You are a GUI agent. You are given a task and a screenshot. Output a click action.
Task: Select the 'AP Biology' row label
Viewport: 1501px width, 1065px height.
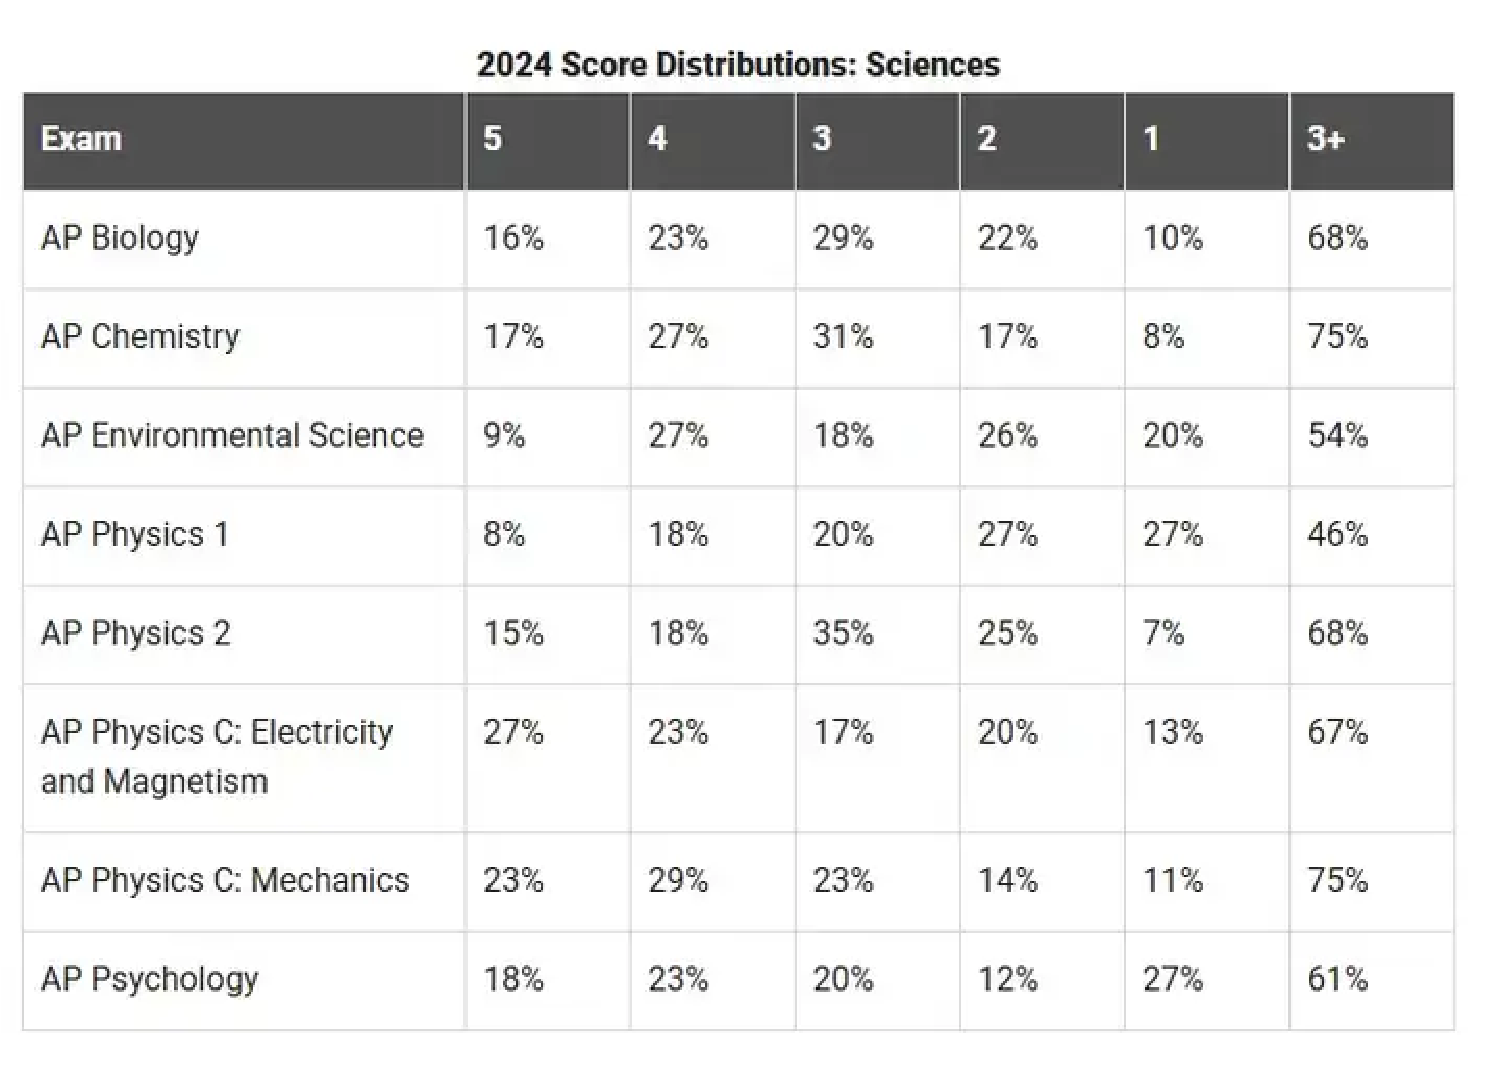[x=120, y=238]
